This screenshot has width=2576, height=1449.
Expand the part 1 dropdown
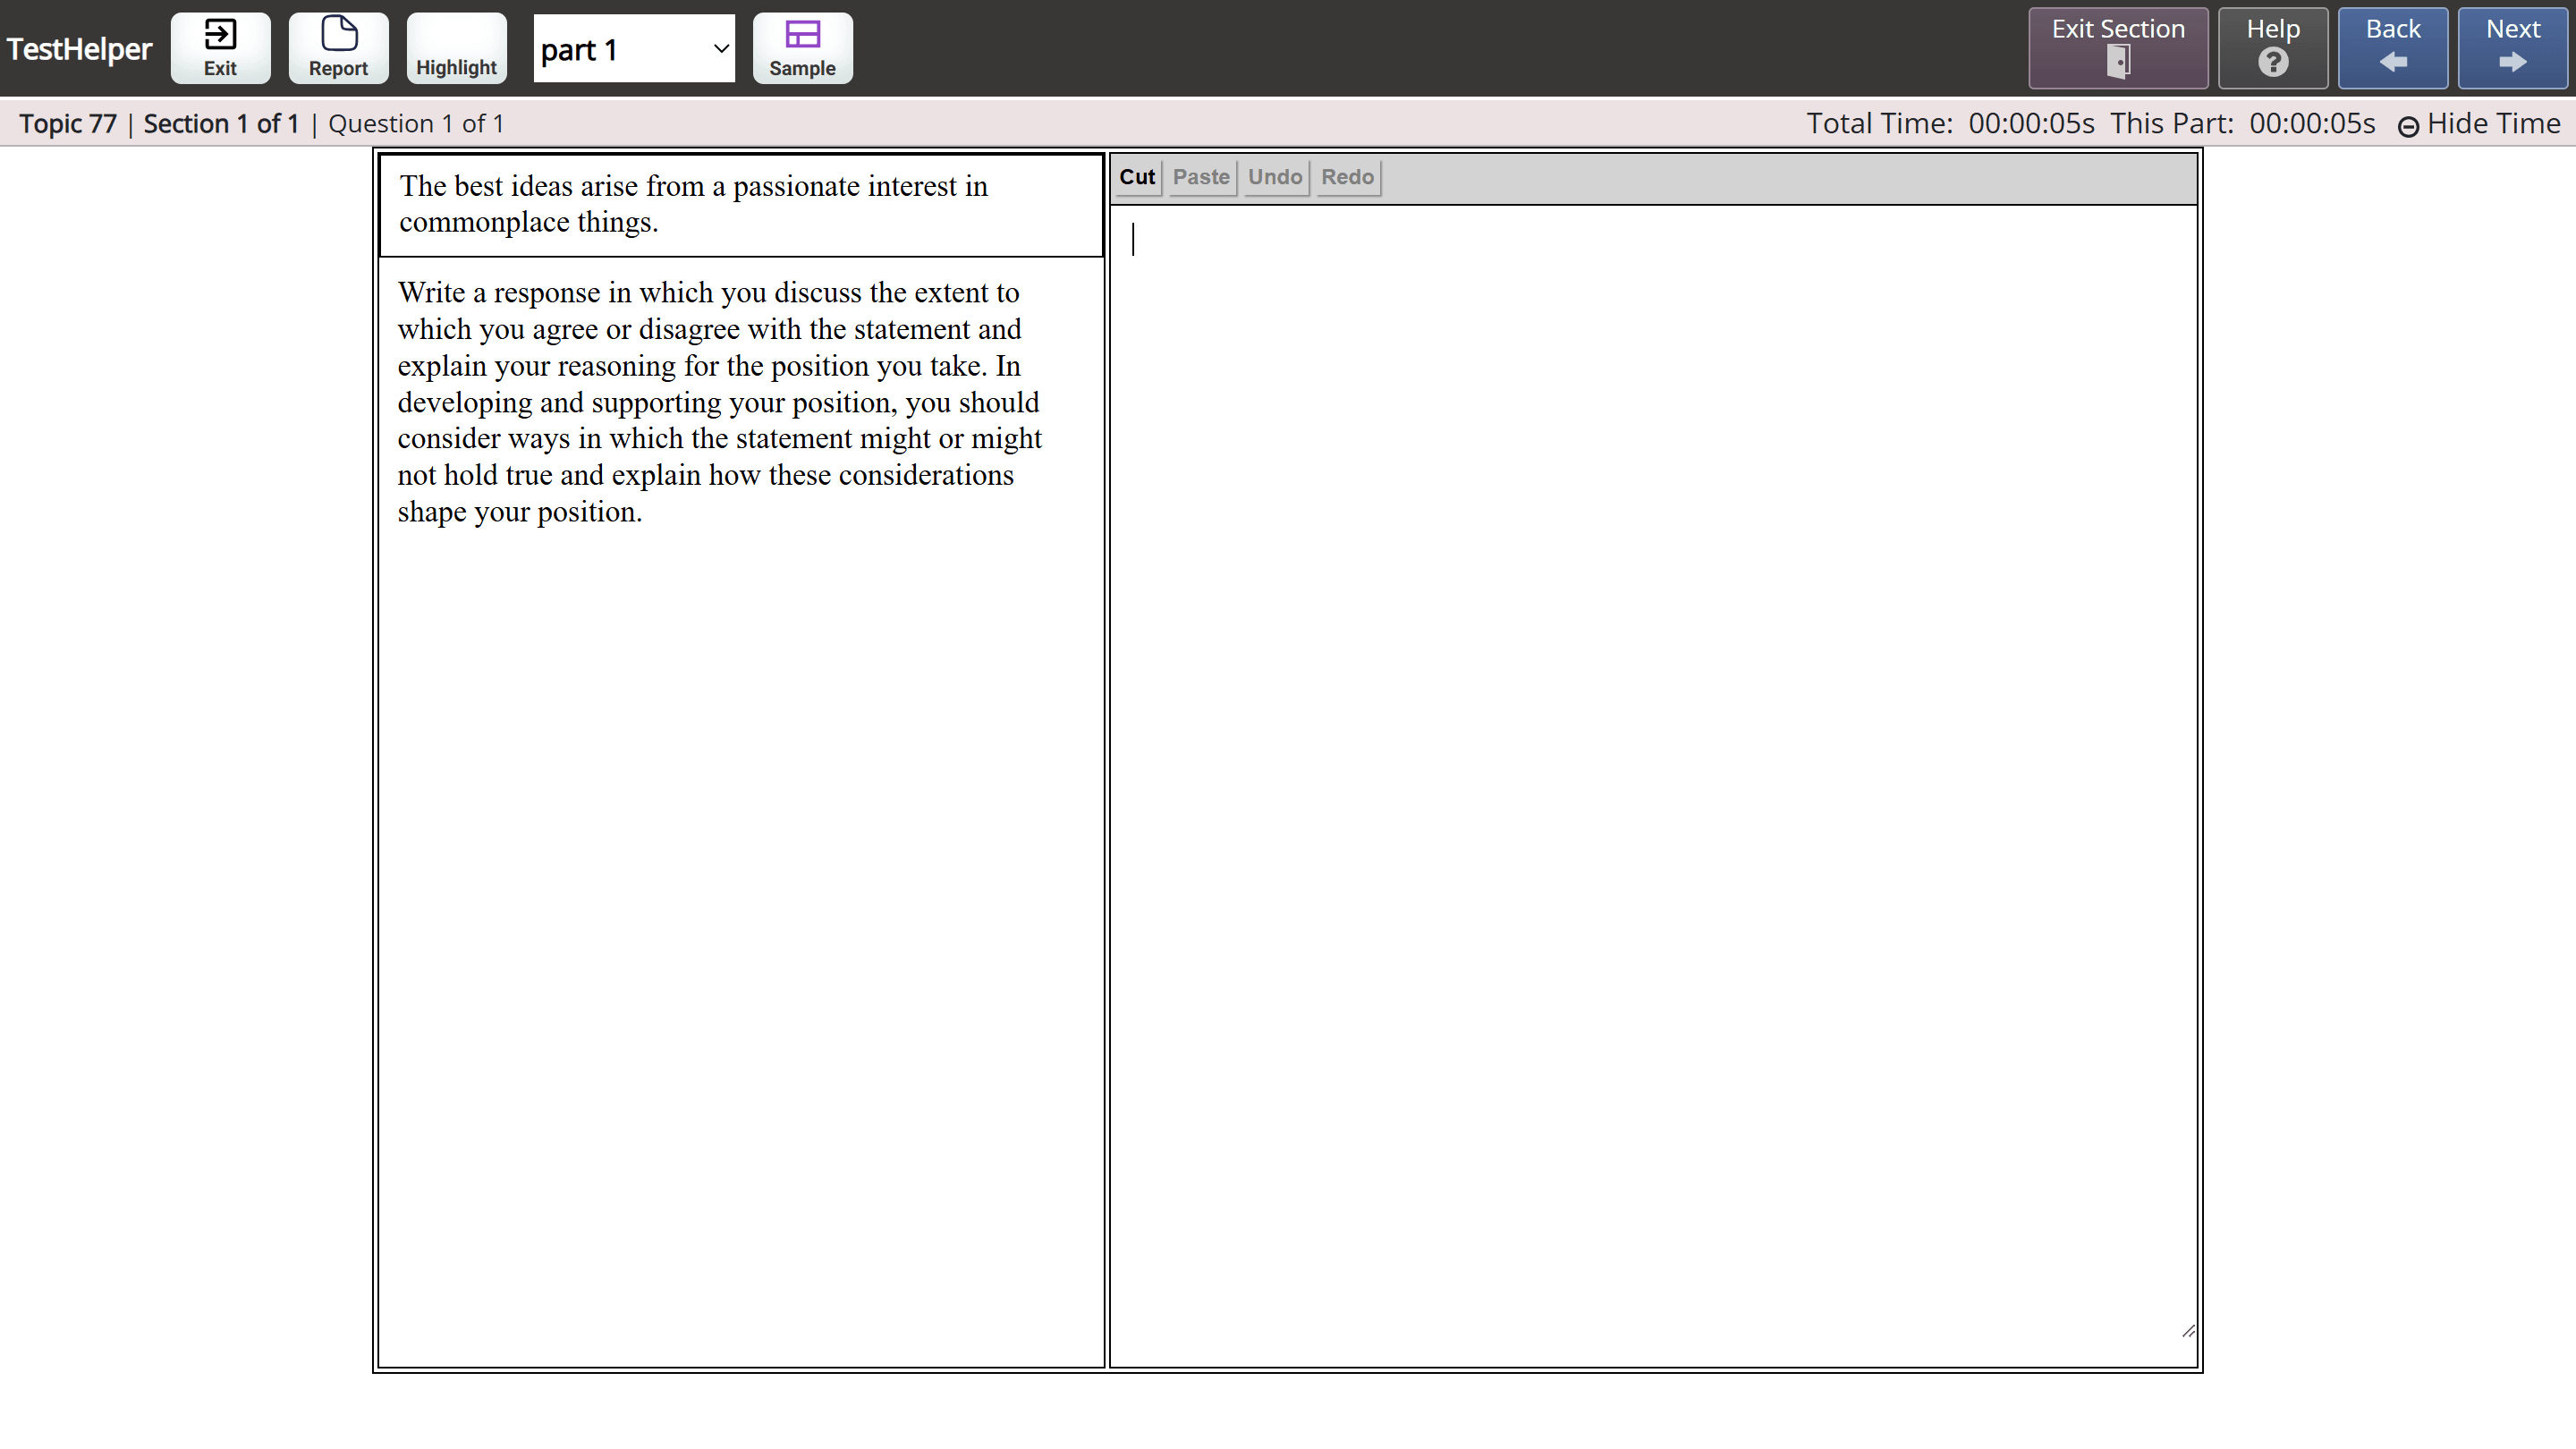click(634, 49)
